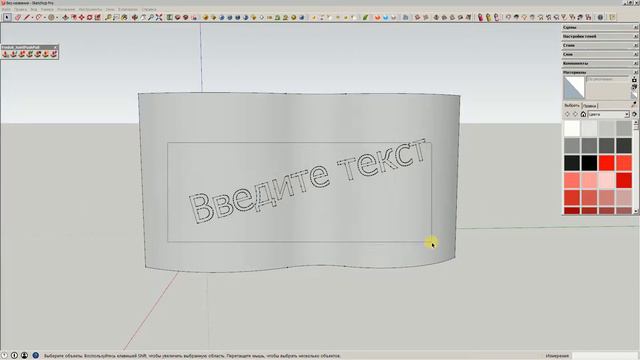640x360 pixels.
Task: Choose the Scale tool
Action: pos(98,17)
